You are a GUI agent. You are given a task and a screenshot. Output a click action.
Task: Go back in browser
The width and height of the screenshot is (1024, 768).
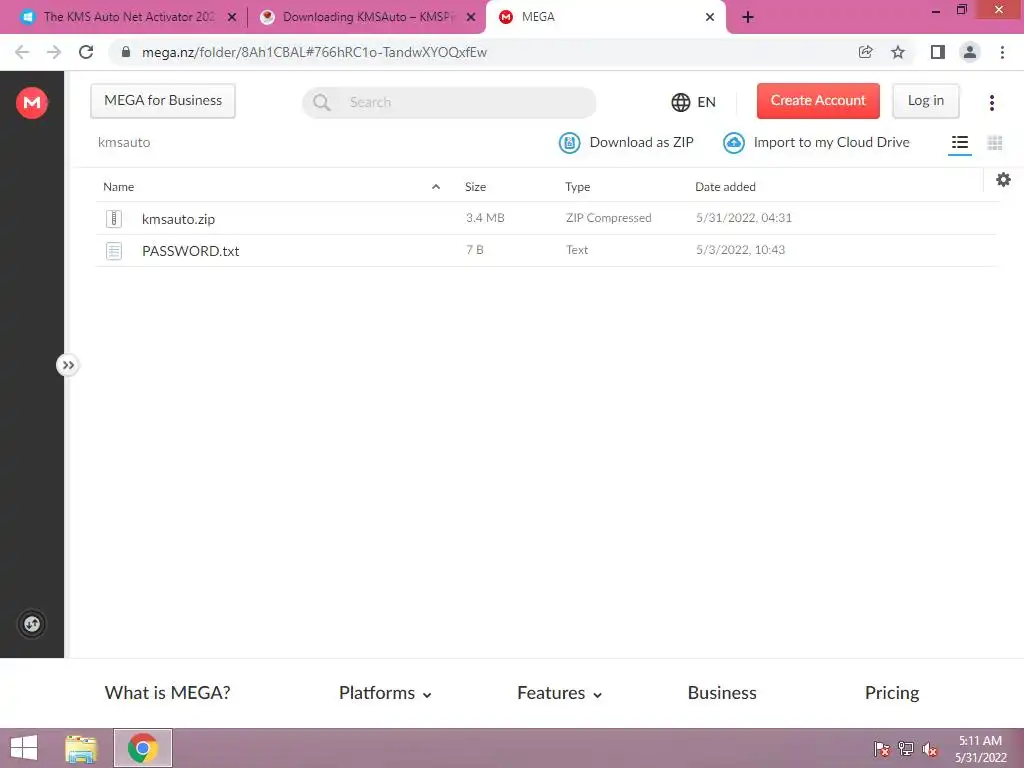coord(22,52)
